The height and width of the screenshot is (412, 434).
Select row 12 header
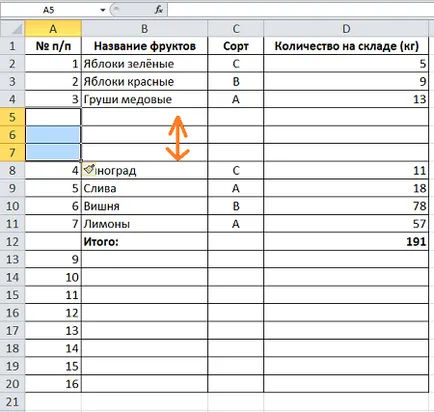click(x=12, y=242)
